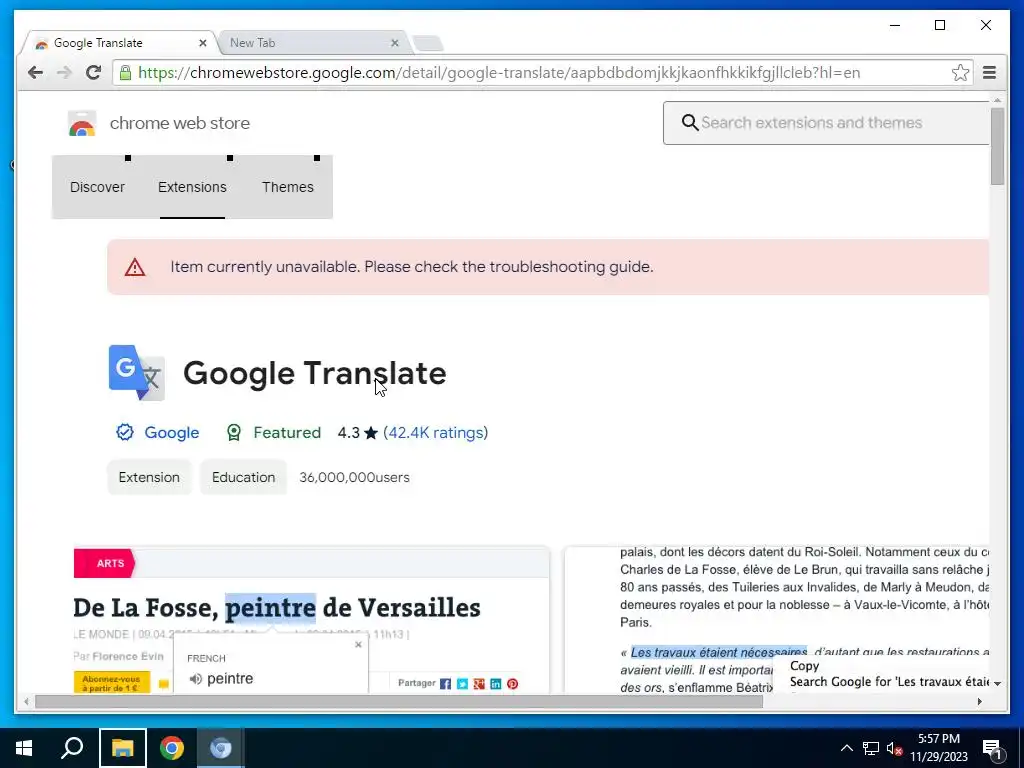The image size is (1024, 768).
Task: Click the Chromium taskbar icon
Action: (221, 748)
